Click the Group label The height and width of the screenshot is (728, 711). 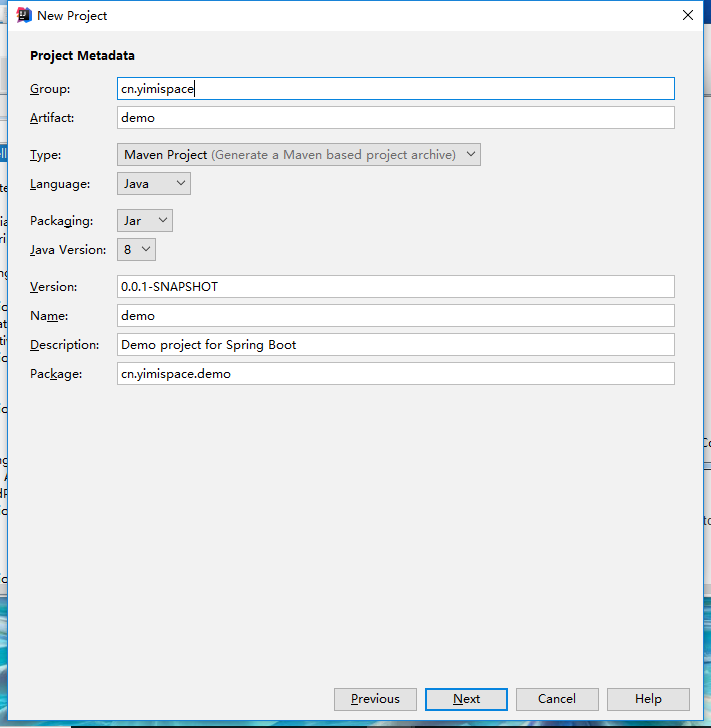point(50,89)
